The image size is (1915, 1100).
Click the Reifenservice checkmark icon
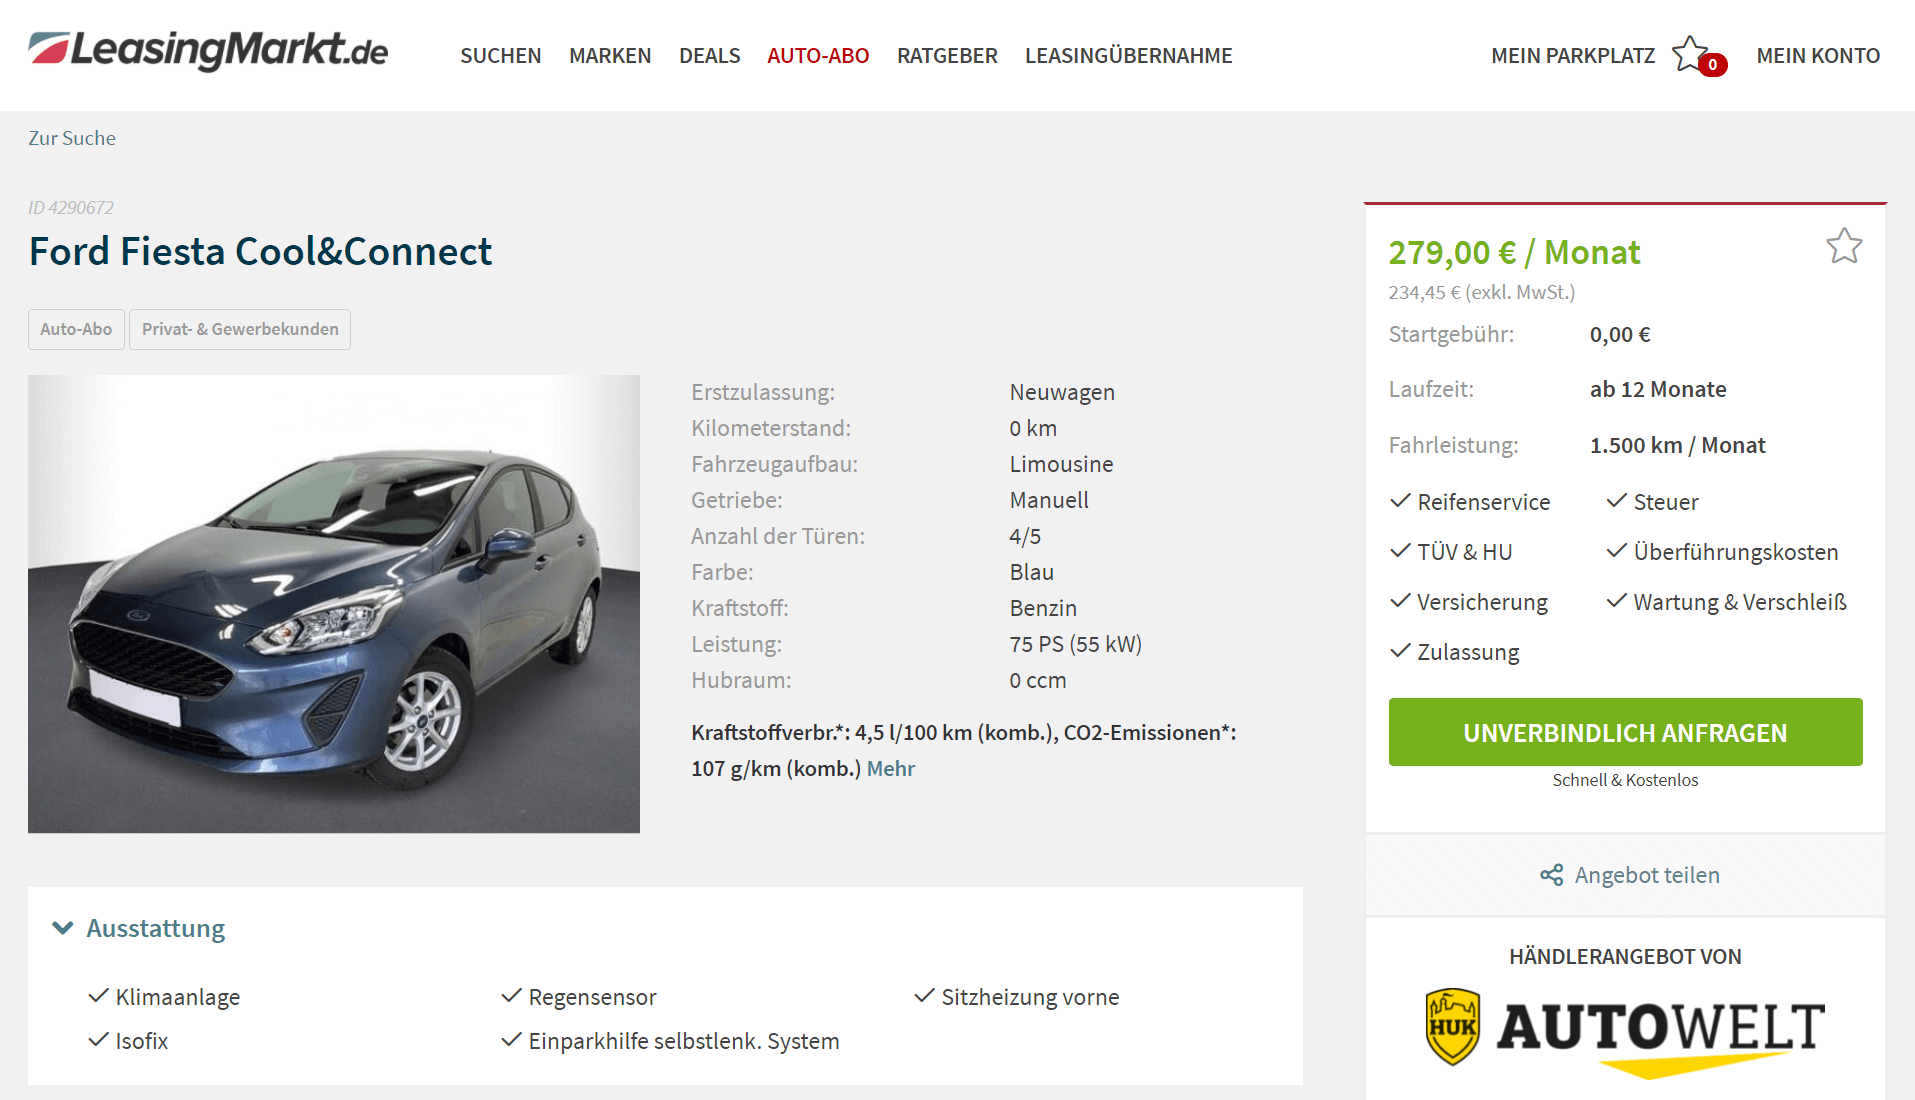pyautogui.click(x=1400, y=500)
